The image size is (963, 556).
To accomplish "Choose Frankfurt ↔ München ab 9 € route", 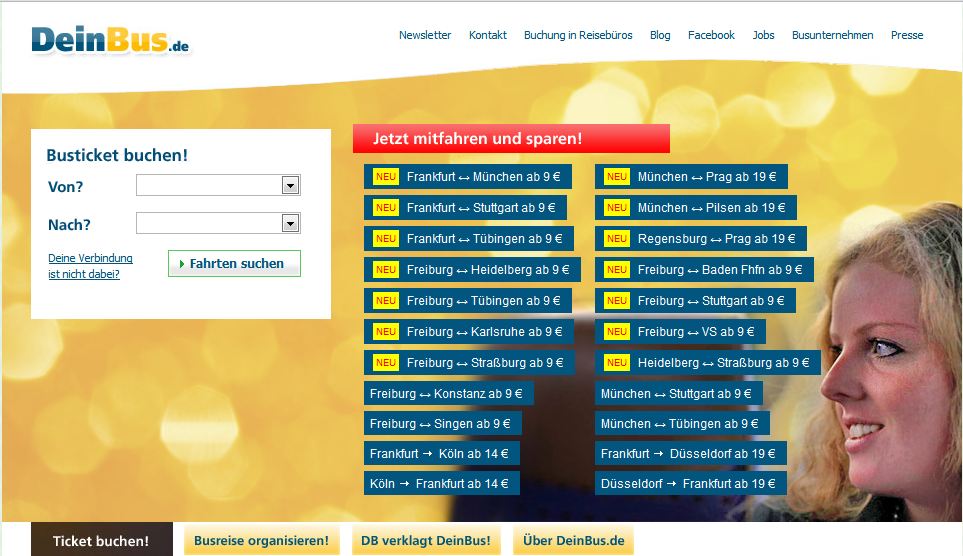I will (x=468, y=176).
